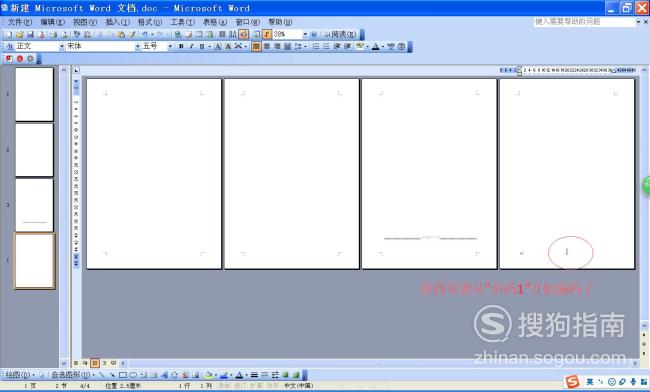
Task: Open the 格式 (Format) menu
Action: click(150, 22)
